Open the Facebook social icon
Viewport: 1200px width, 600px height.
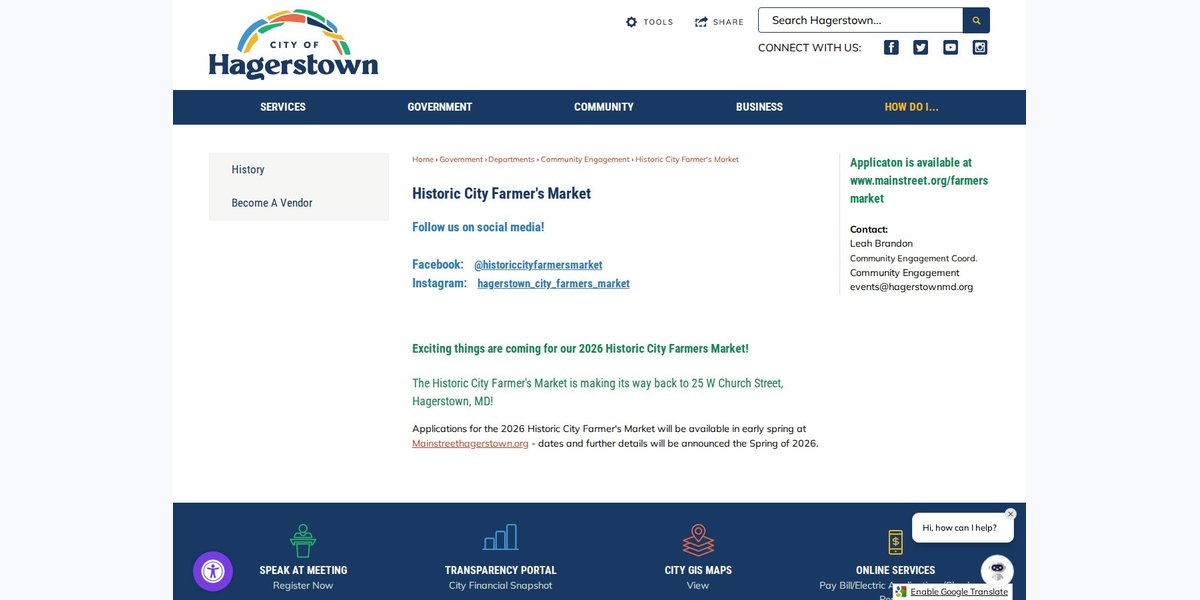(x=891, y=47)
